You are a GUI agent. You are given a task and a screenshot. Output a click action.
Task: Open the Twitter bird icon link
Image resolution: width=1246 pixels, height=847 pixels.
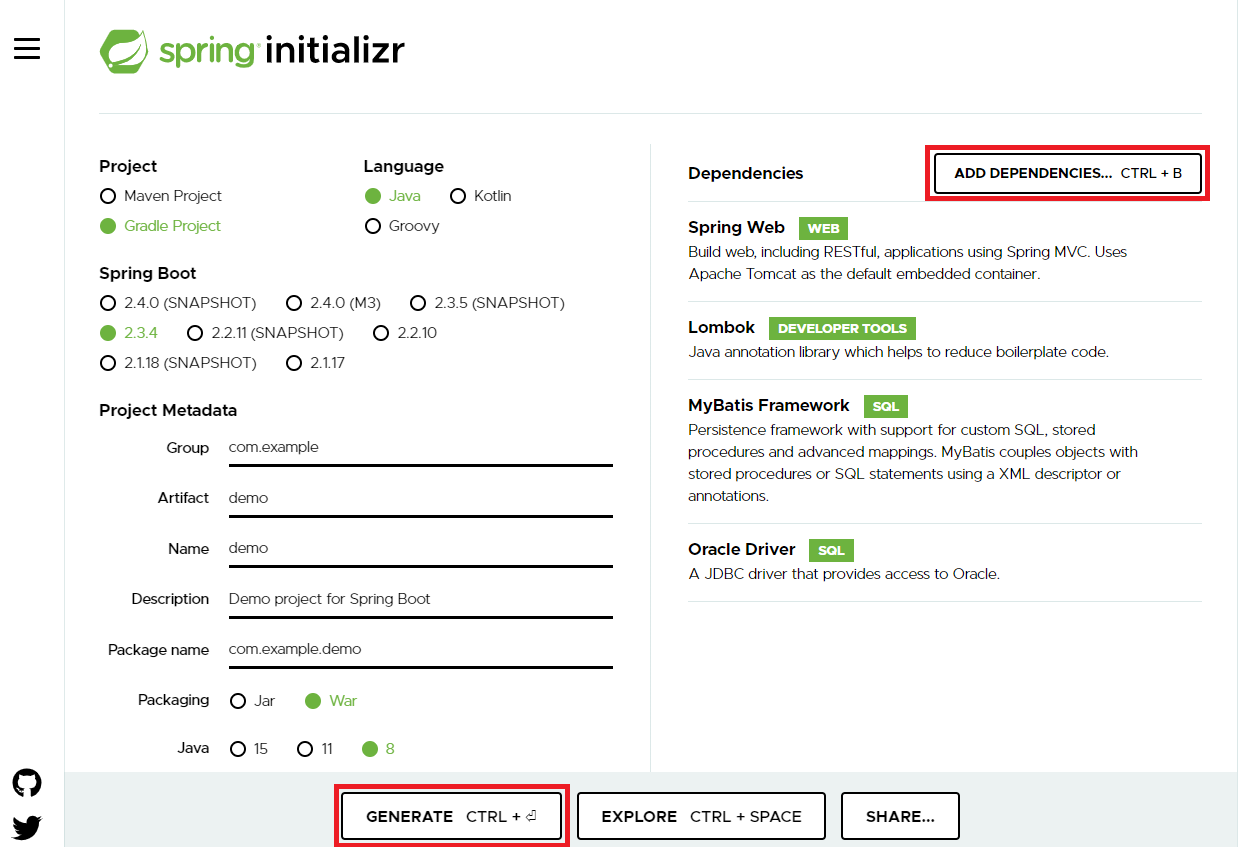(x=27, y=827)
